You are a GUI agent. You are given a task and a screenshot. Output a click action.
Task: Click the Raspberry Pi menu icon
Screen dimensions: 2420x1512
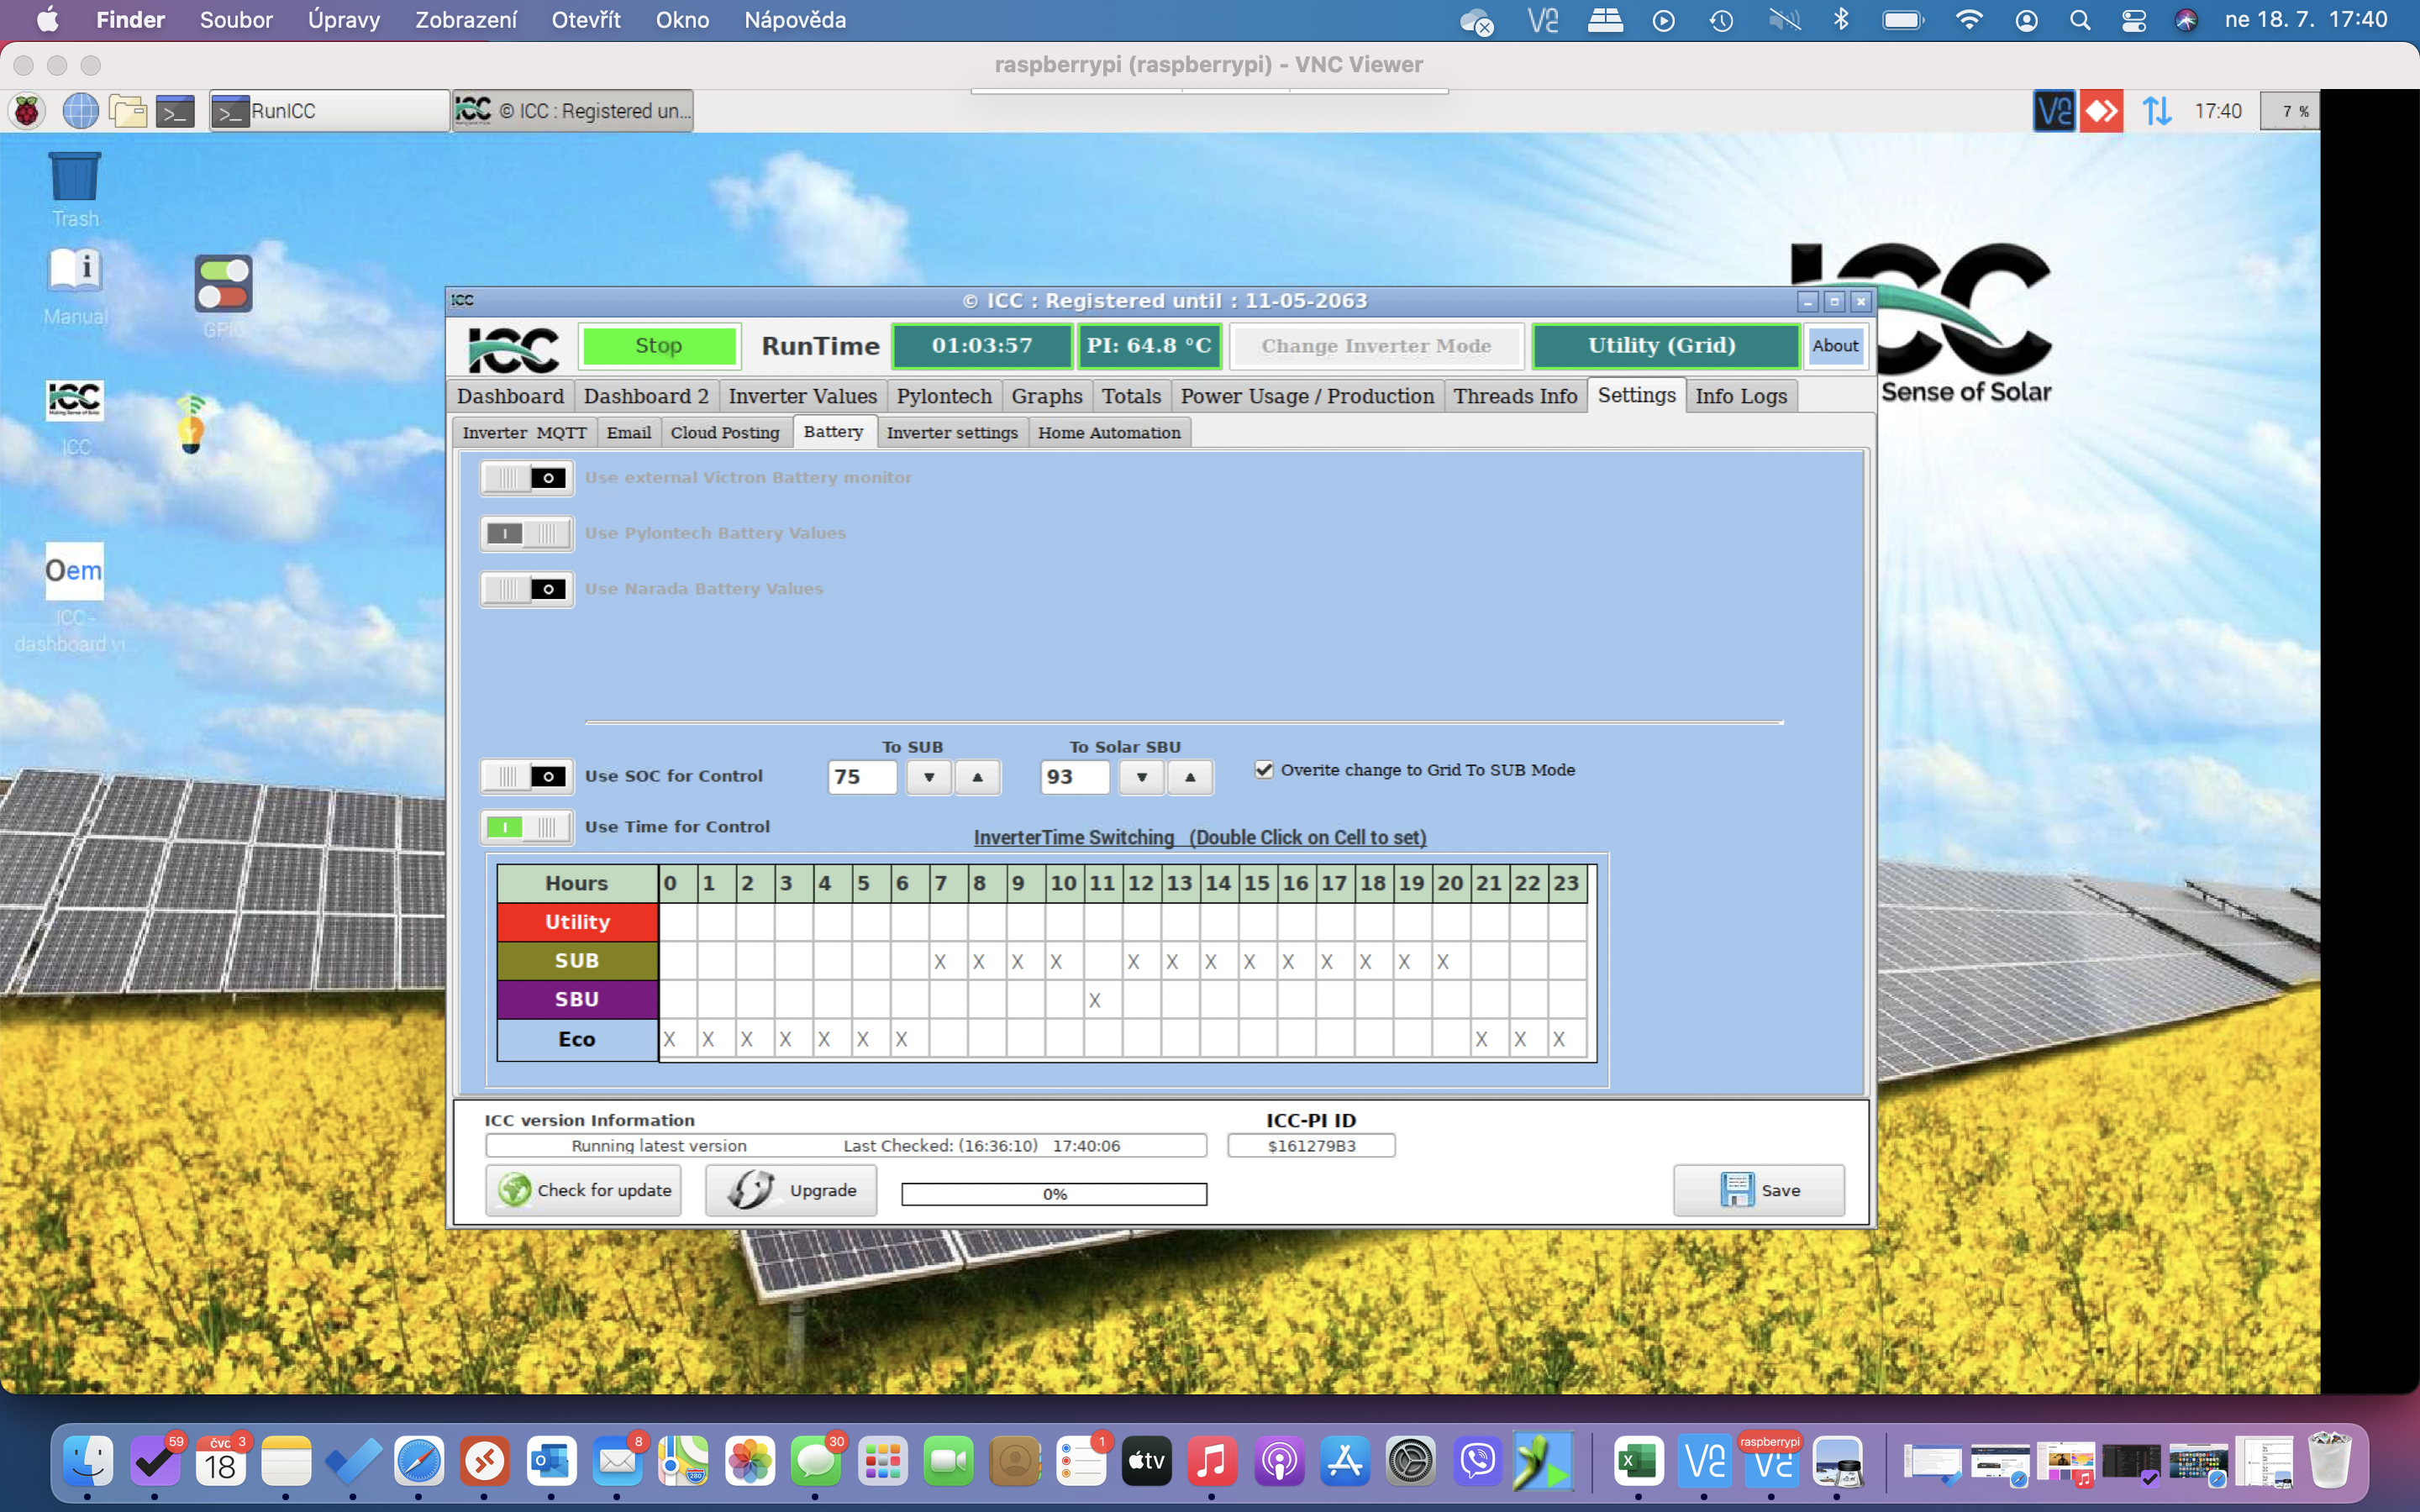tap(27, 111)
